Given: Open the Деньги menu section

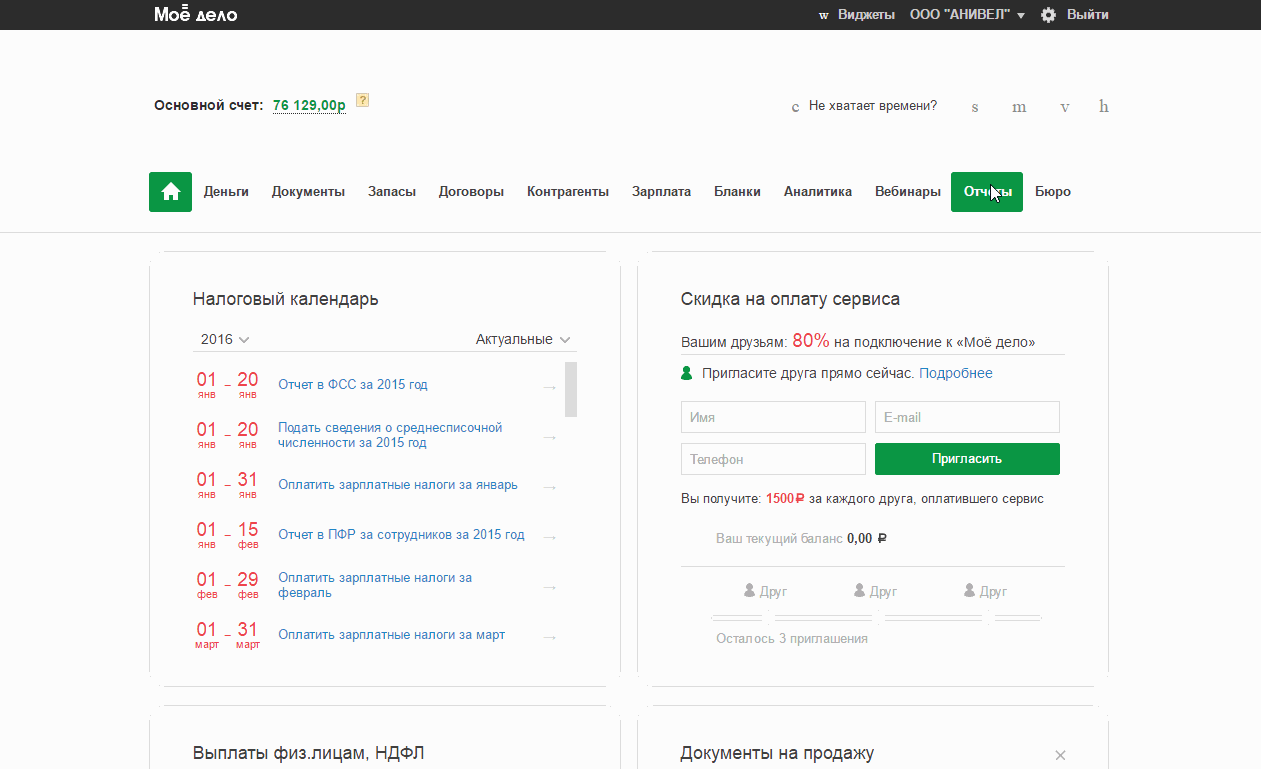Looking at the screenshot, I should [x=226, y=192].
